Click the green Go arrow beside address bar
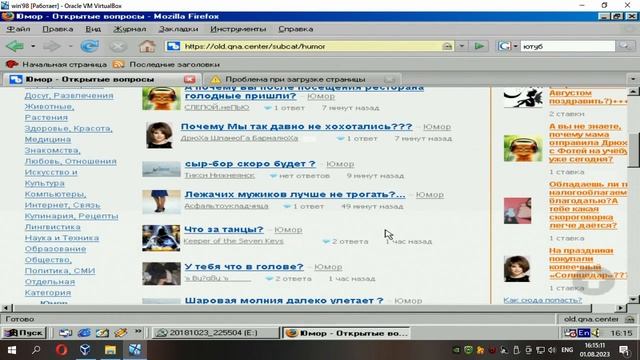The image size is (640, 360). [x=480, y=46]
